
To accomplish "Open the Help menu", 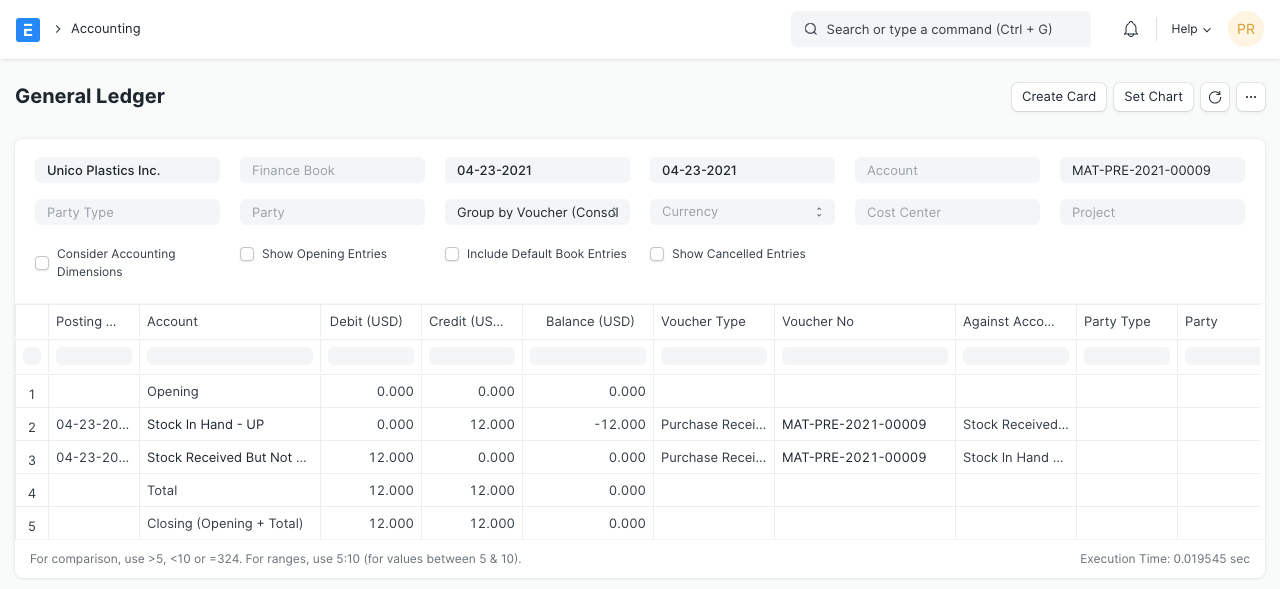I will (1190, 29).
